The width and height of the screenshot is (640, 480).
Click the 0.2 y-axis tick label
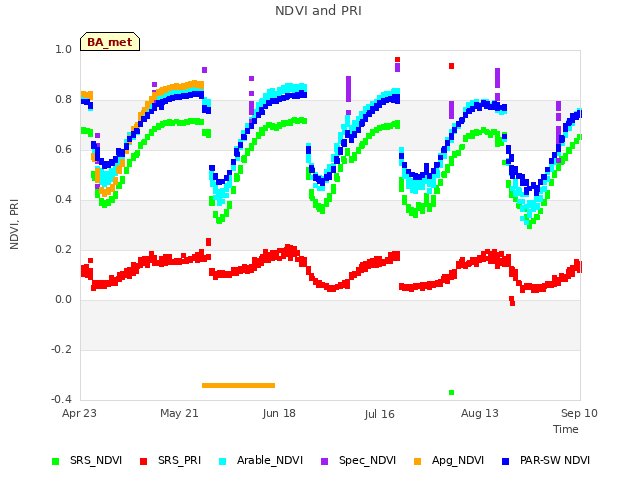[x=63, y=249]
